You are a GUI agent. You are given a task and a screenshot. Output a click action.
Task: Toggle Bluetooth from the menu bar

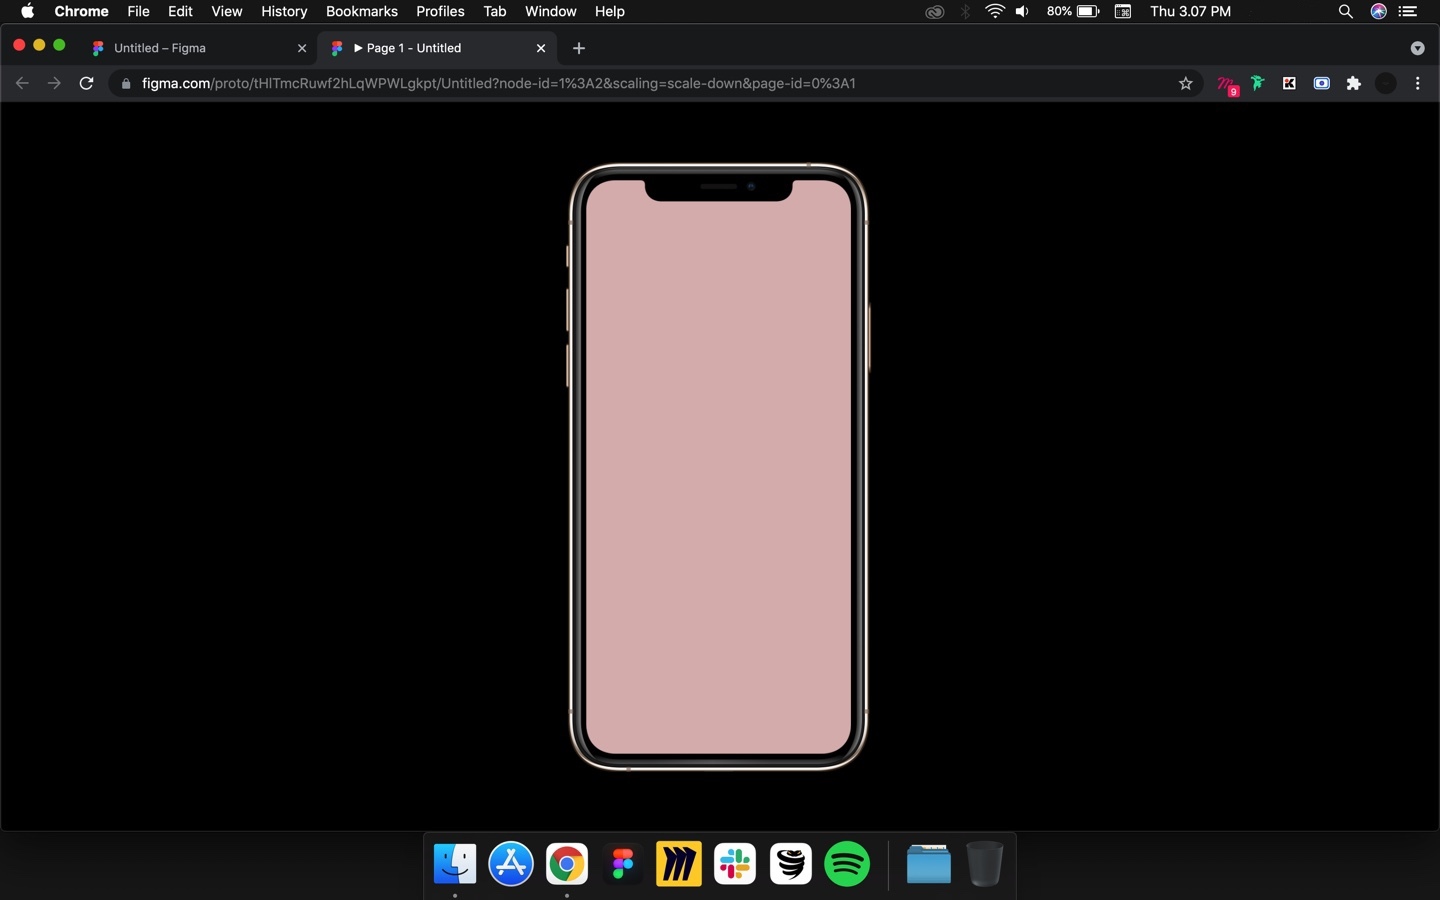965,12
